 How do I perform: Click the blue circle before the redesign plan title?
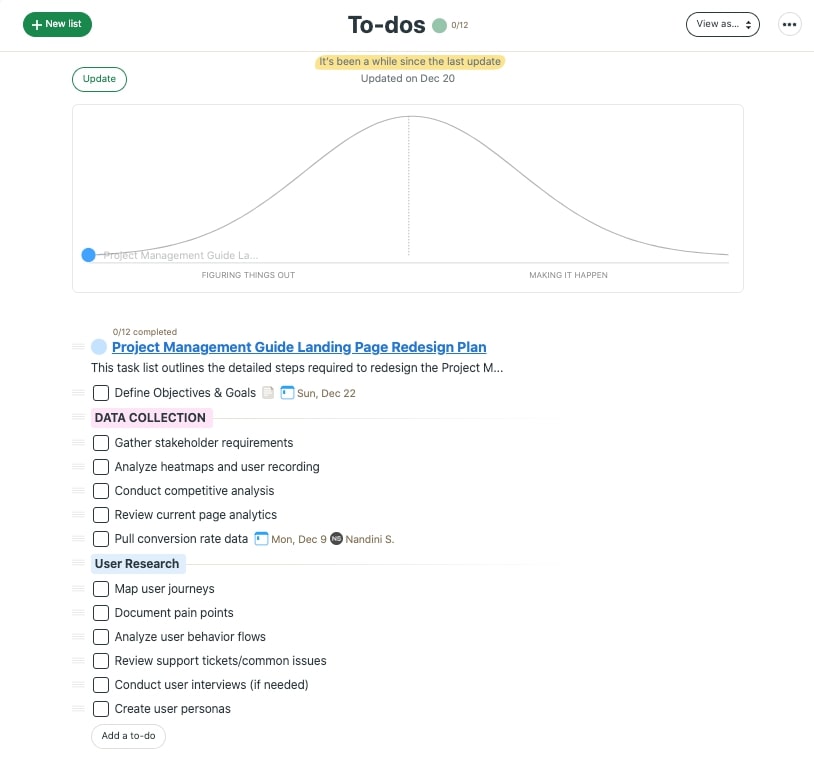pyautogui.click(x=98, y=346)
